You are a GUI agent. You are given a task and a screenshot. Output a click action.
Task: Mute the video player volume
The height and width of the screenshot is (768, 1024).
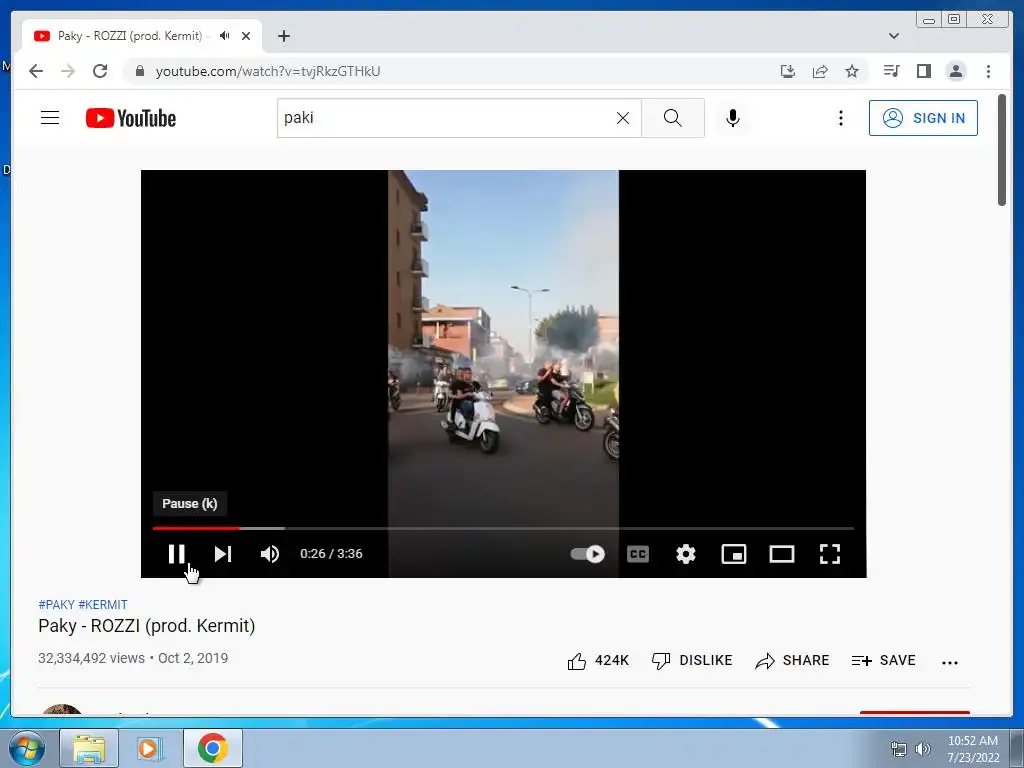[269, 554]
